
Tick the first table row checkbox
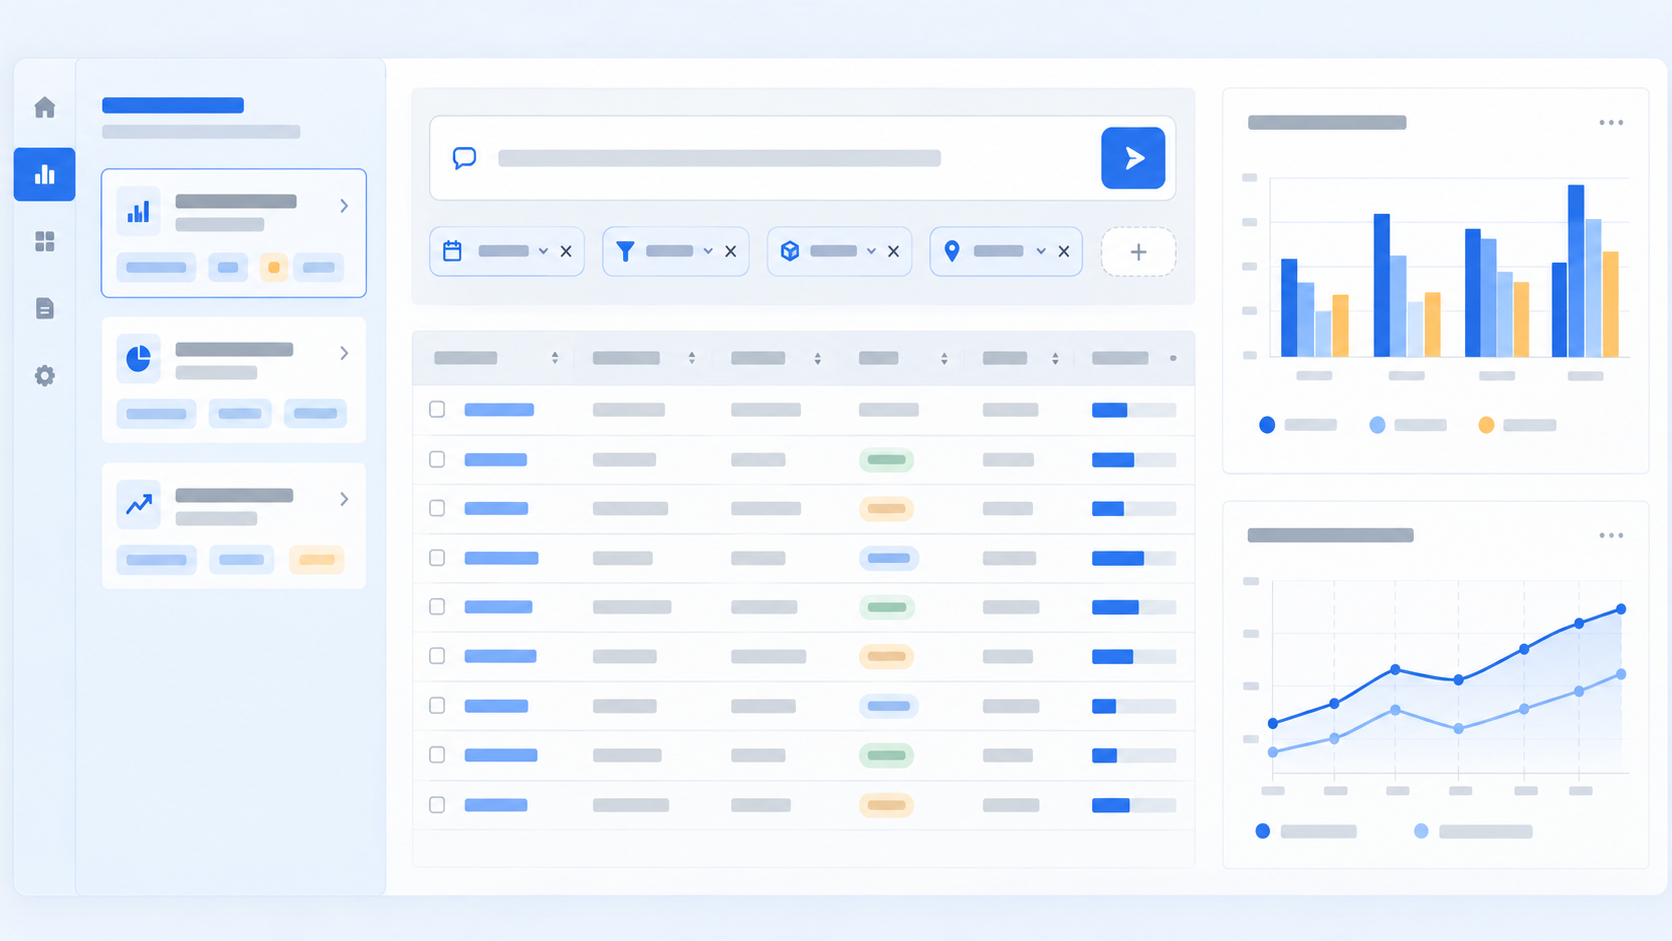[x=437, y=409]
